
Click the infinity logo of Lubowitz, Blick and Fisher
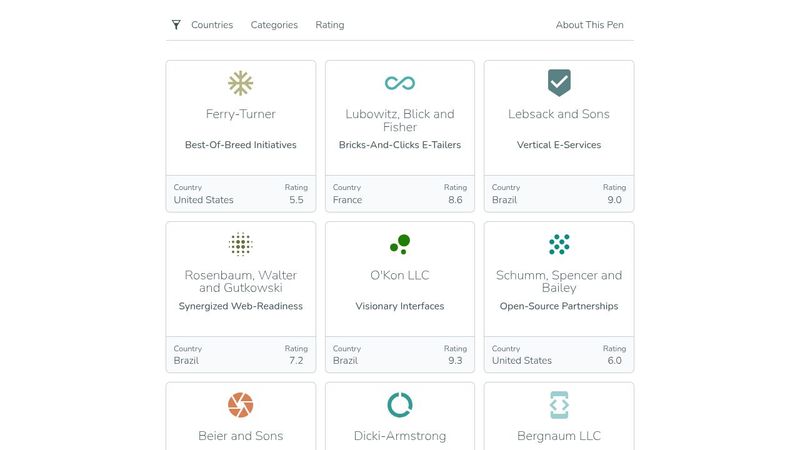[399, 83]
